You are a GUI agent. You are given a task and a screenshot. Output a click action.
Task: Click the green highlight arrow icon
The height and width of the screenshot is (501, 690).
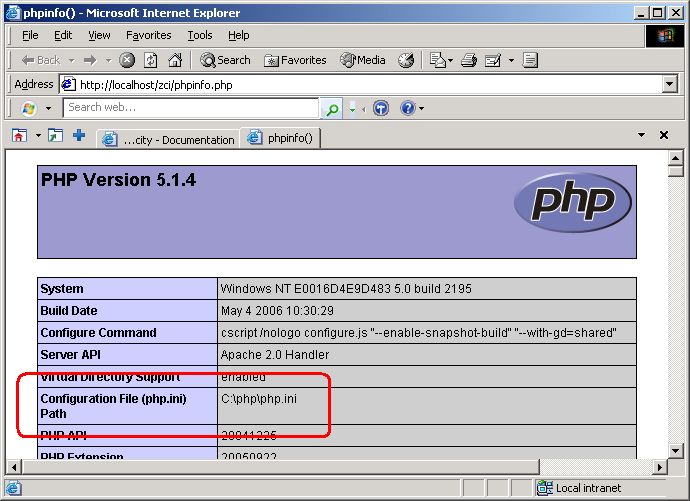(x=352, y=108)
